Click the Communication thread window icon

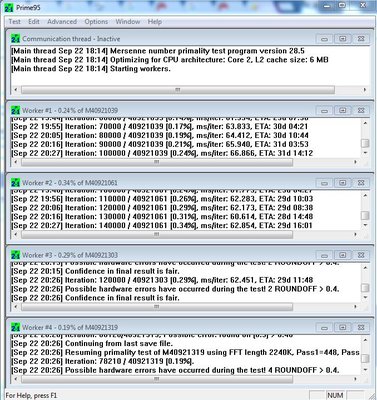point(15,38)
